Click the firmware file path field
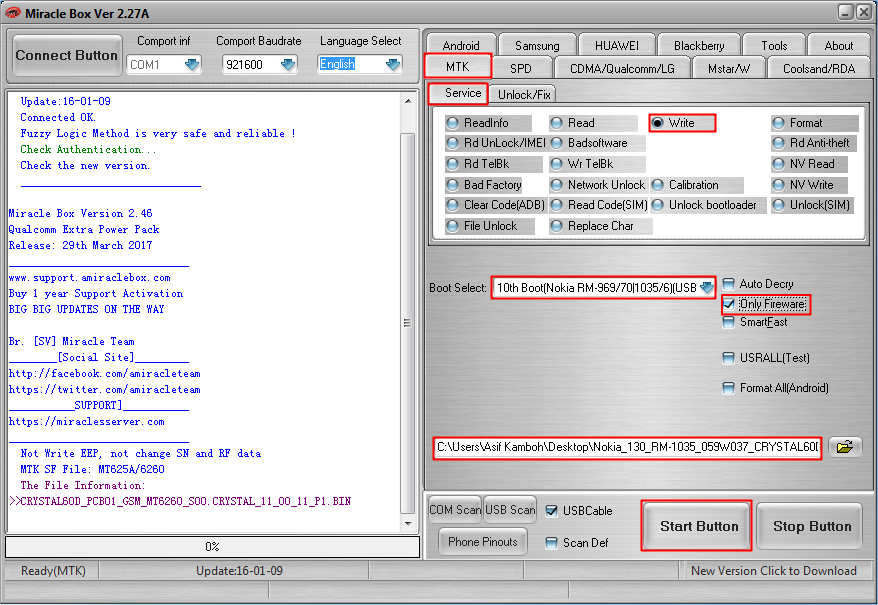 [627, 447]
